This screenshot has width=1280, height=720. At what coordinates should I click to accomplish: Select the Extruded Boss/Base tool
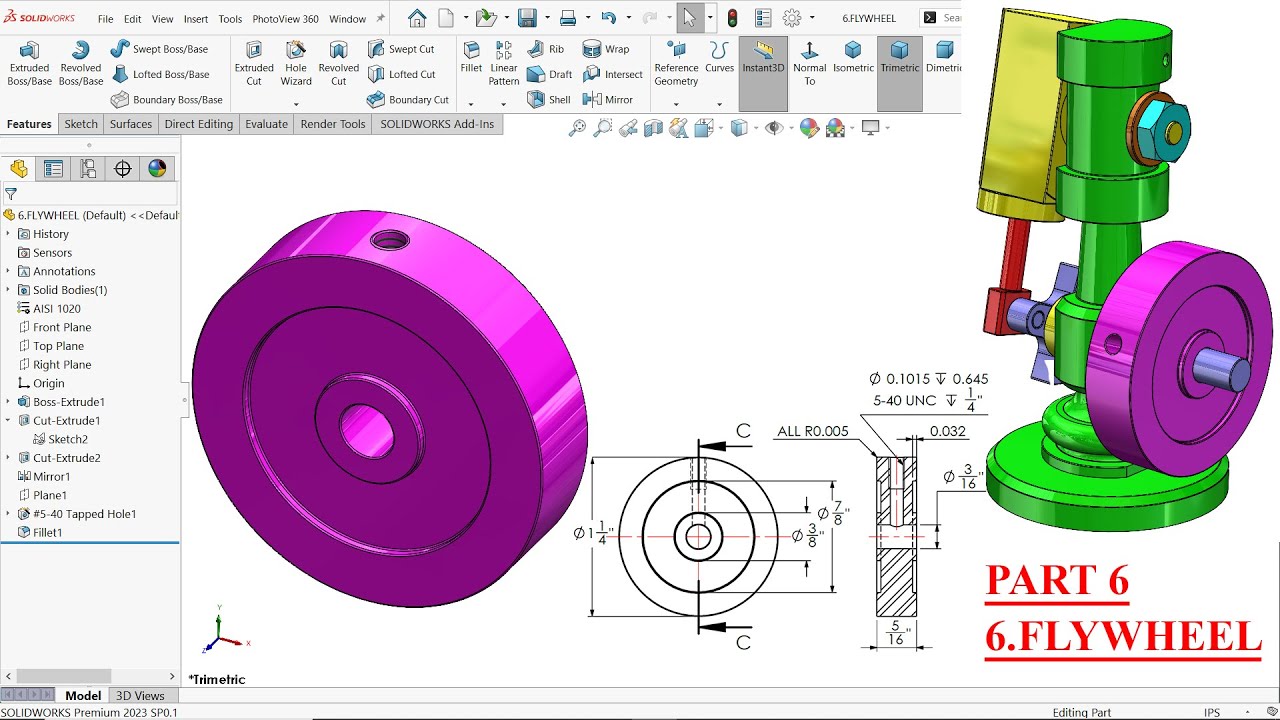point(29,64)
